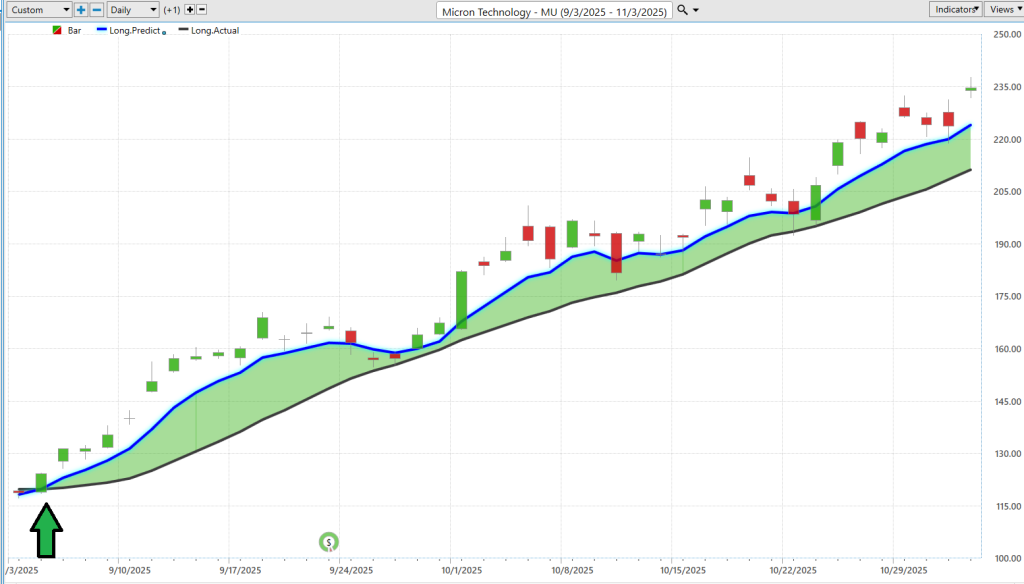The height and width of the screenshot is (584, 1024).
Task: Toggle the Bar series in the legend
Action: point(74,30)
